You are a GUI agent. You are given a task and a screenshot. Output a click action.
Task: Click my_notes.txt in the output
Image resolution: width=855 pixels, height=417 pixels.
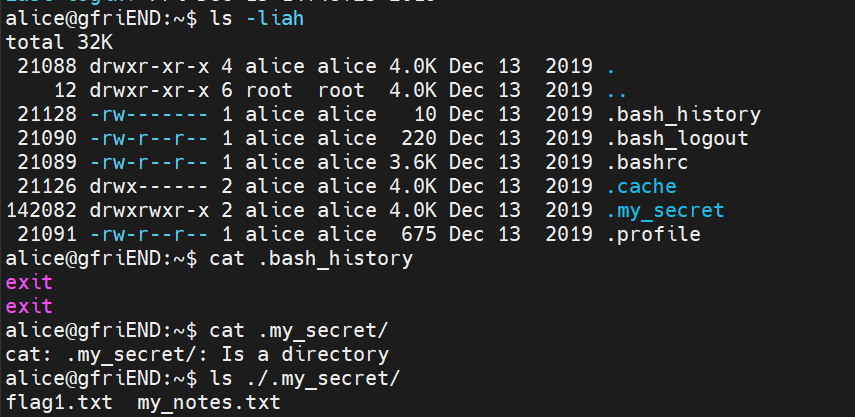pos(208,403)
